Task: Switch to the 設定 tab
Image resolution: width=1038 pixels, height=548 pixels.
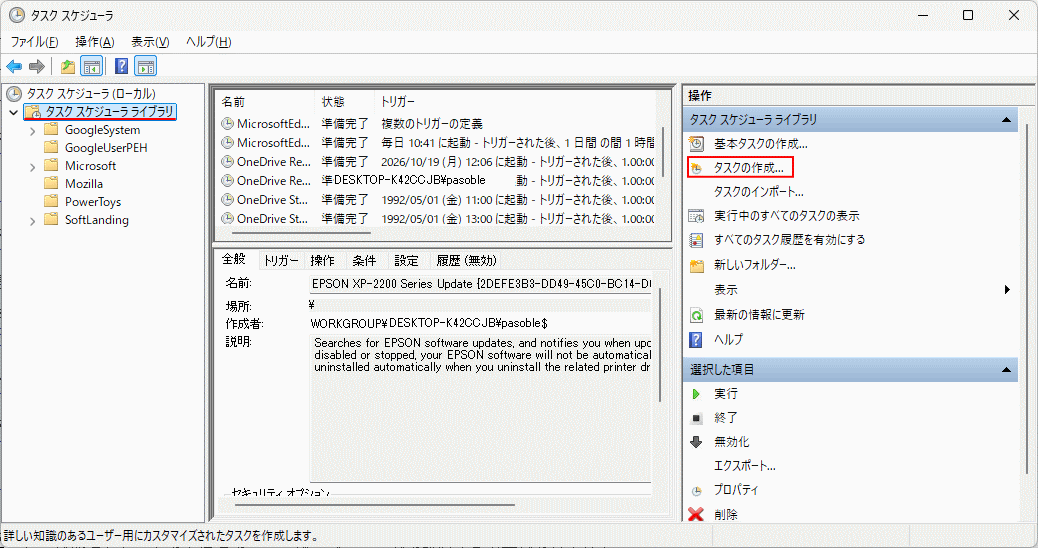Action: [406, 261]
